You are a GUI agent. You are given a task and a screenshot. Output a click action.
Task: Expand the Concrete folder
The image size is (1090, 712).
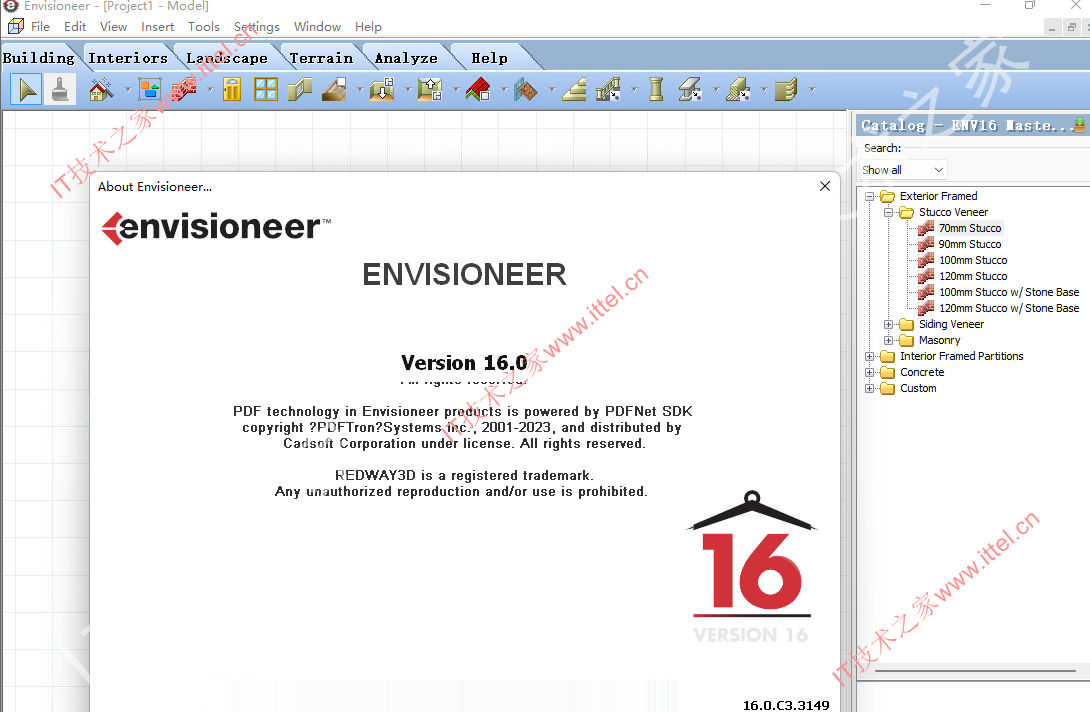point(870,373)
